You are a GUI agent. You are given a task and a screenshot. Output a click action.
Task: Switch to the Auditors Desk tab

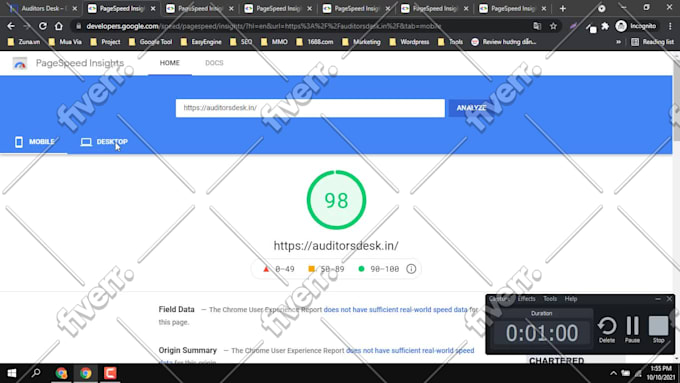43,8
